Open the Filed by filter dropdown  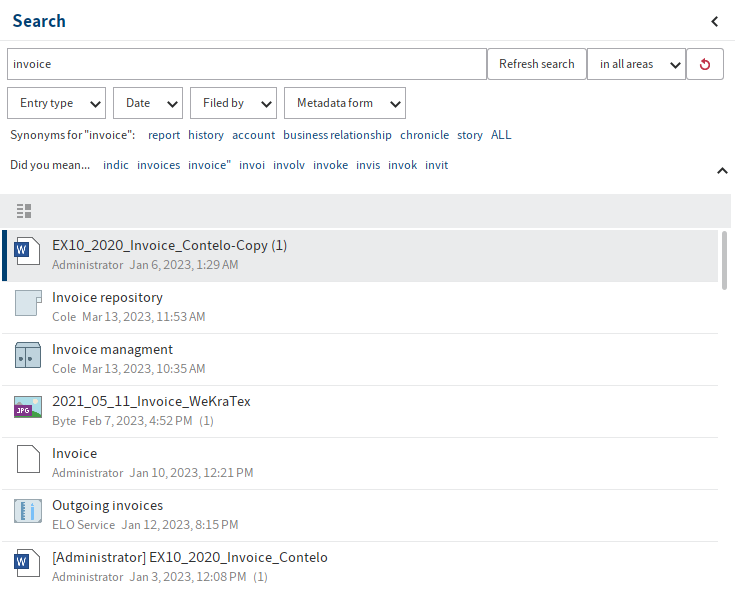[233, 103]
